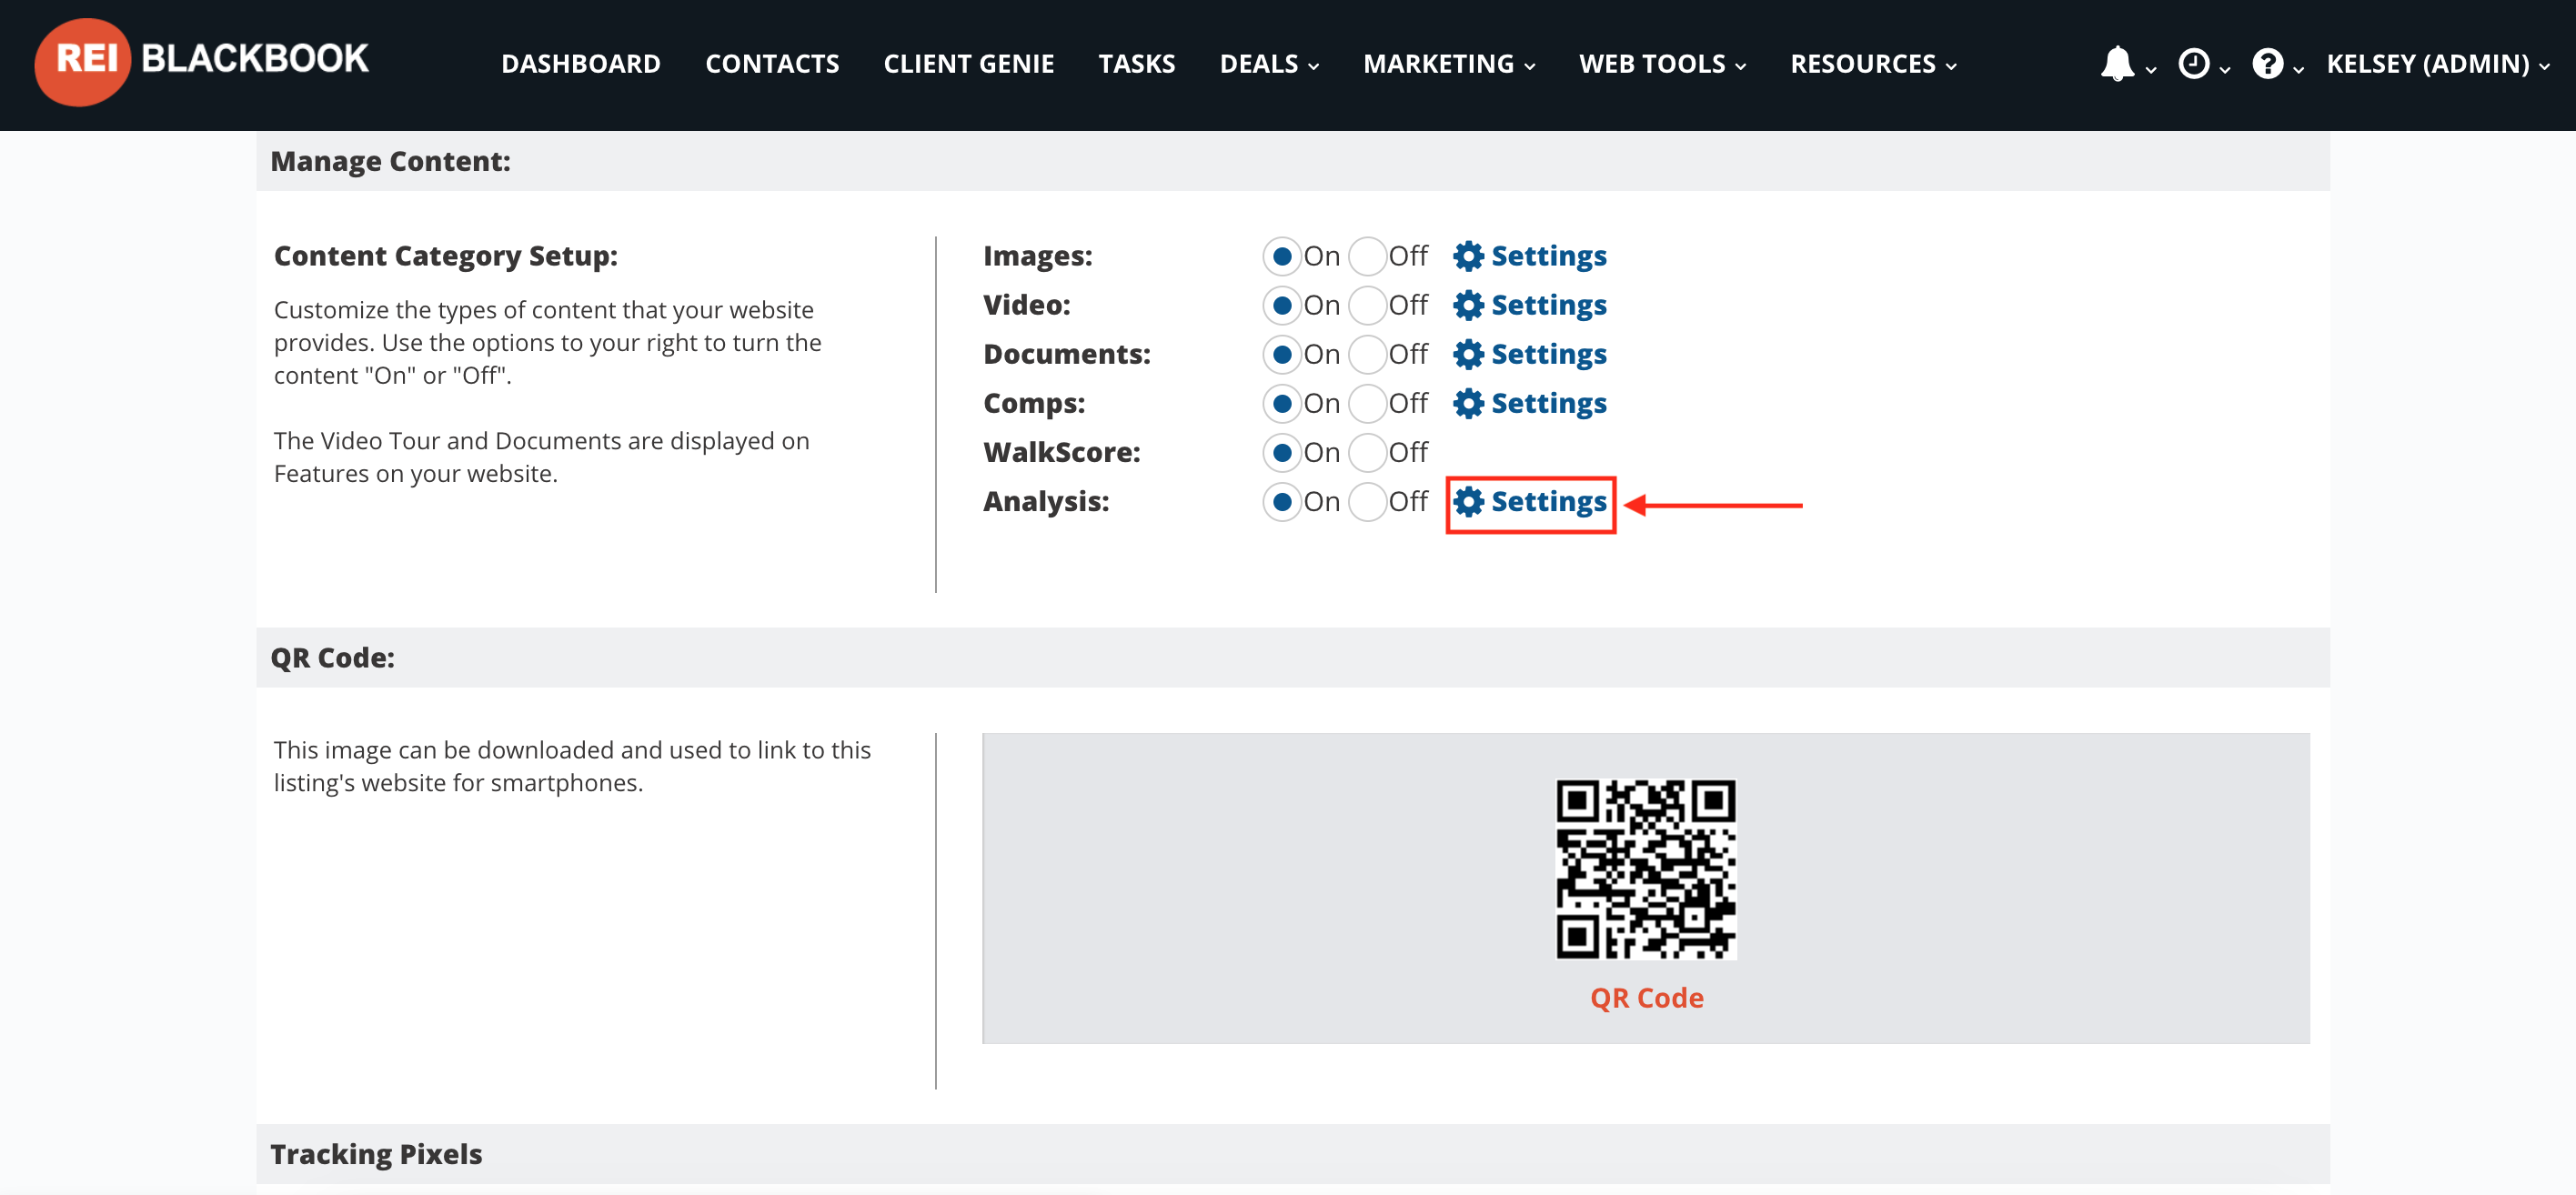Turn Video content Off
The image size is (2576, 1195).
click(1367, 305)
